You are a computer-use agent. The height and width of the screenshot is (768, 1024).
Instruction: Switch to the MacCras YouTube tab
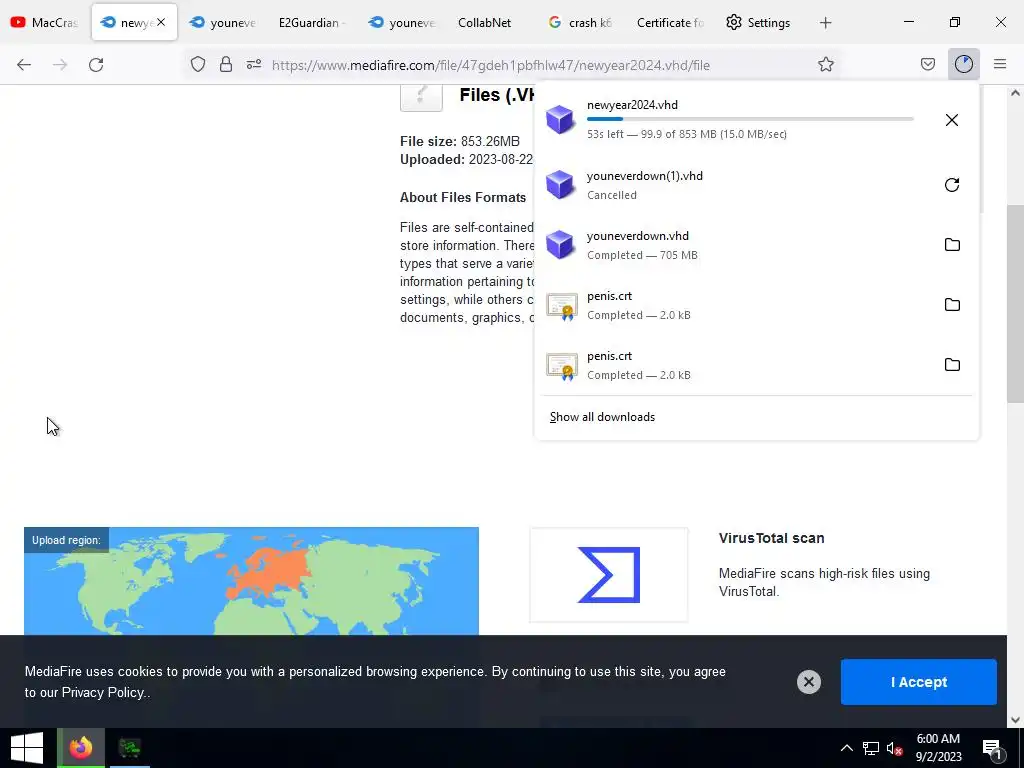44,23
